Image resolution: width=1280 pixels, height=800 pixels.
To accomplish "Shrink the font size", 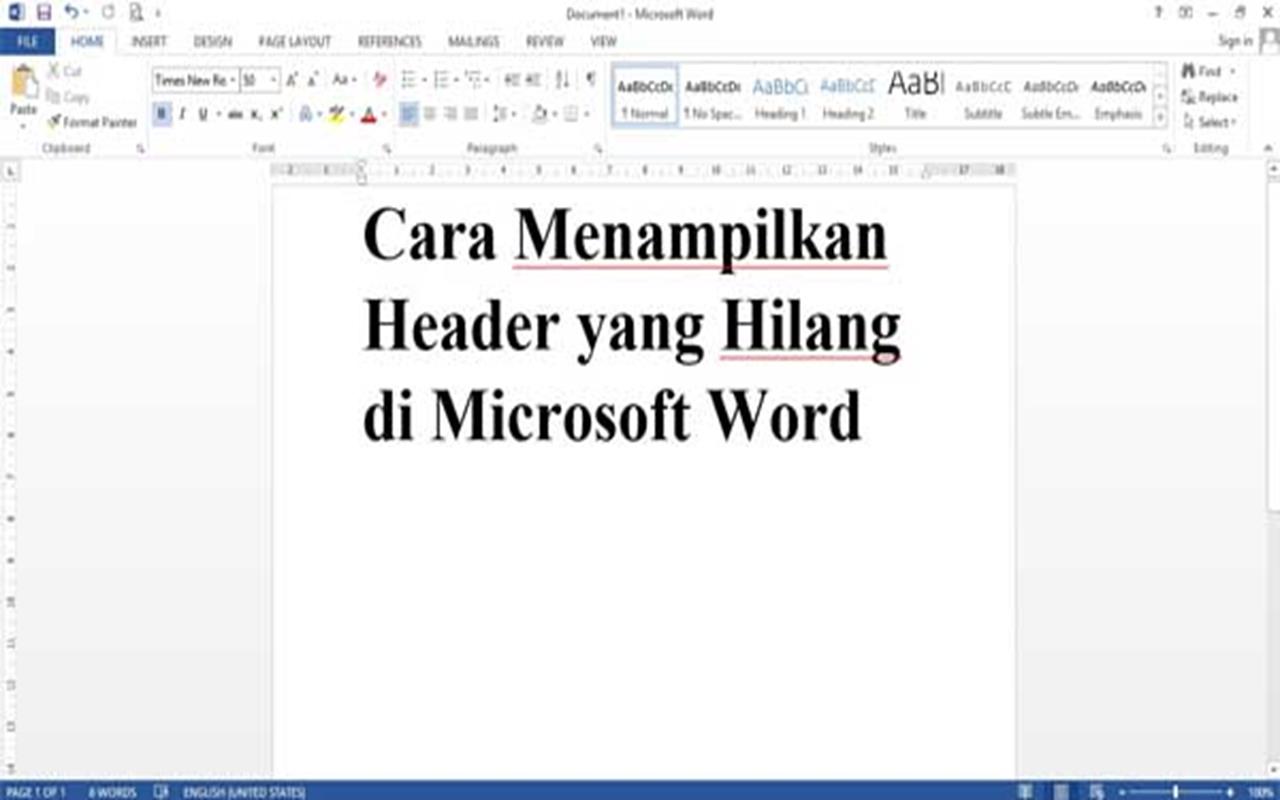I will [312, 80].
